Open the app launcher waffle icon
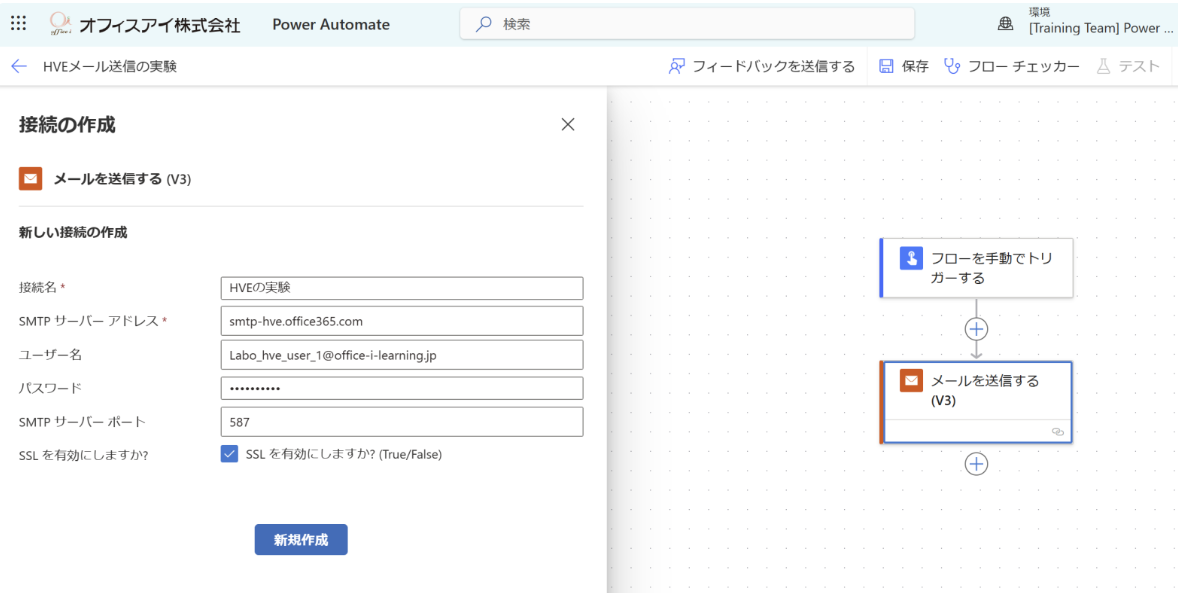Image resolution: width=1178 pixels, height=593 pixels. pyautogui.click(x=18, y=23)
